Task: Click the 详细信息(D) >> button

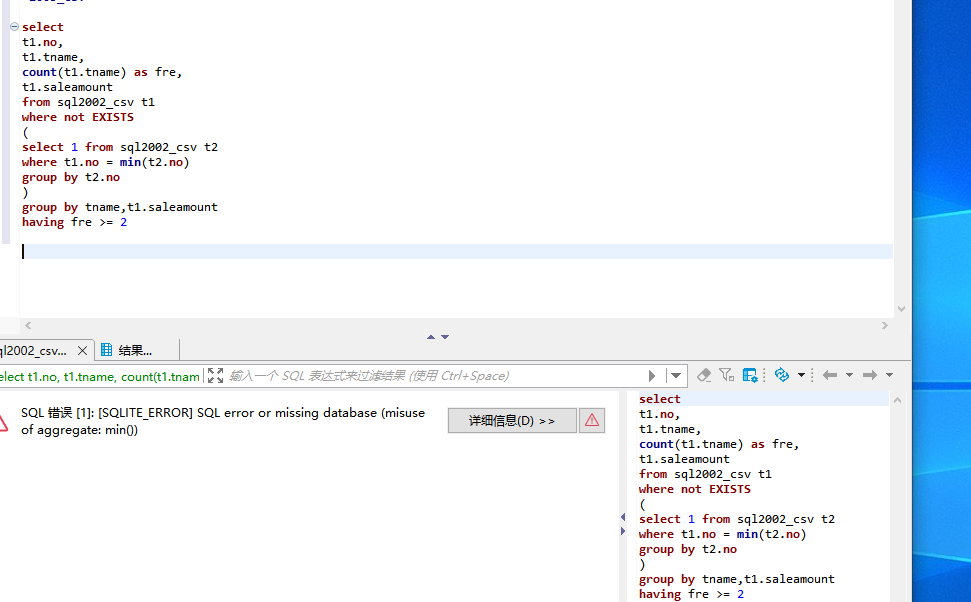Action: [x=512, y=421]
